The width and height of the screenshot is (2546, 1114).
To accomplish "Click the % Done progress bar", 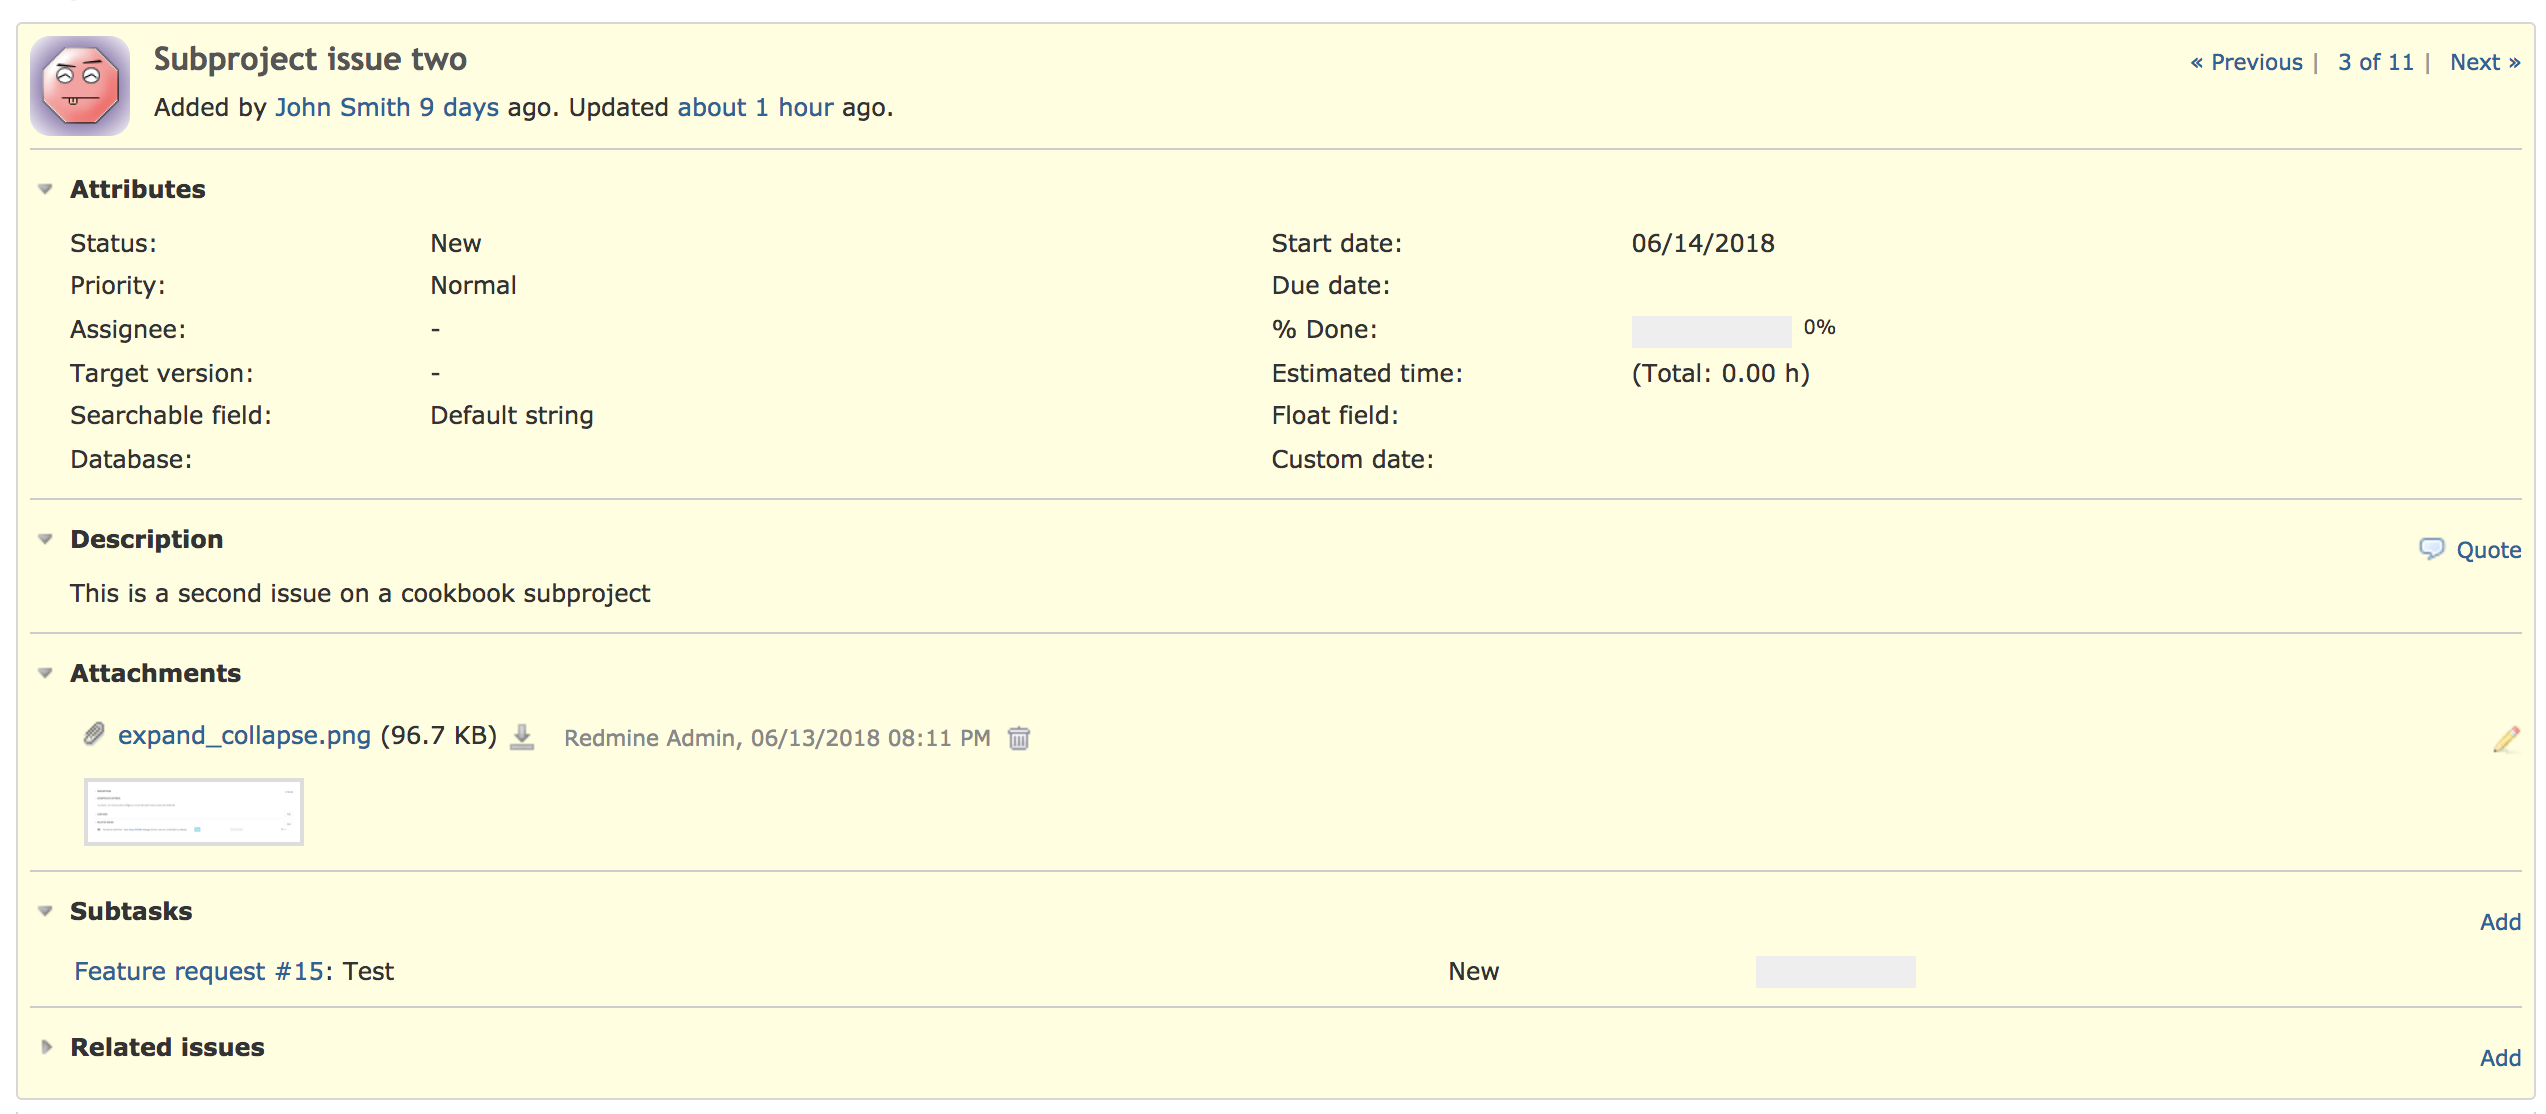I will 1711,331.
